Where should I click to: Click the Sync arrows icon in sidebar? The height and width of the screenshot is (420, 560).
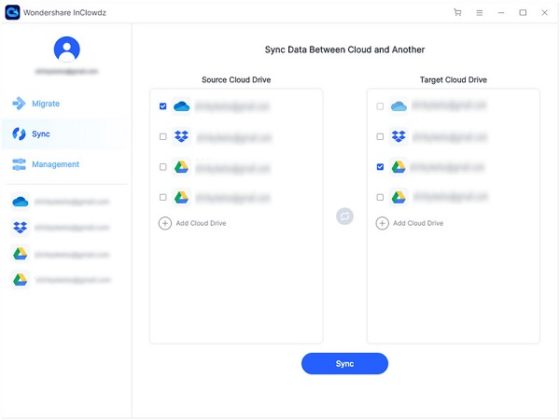(19, 134)
